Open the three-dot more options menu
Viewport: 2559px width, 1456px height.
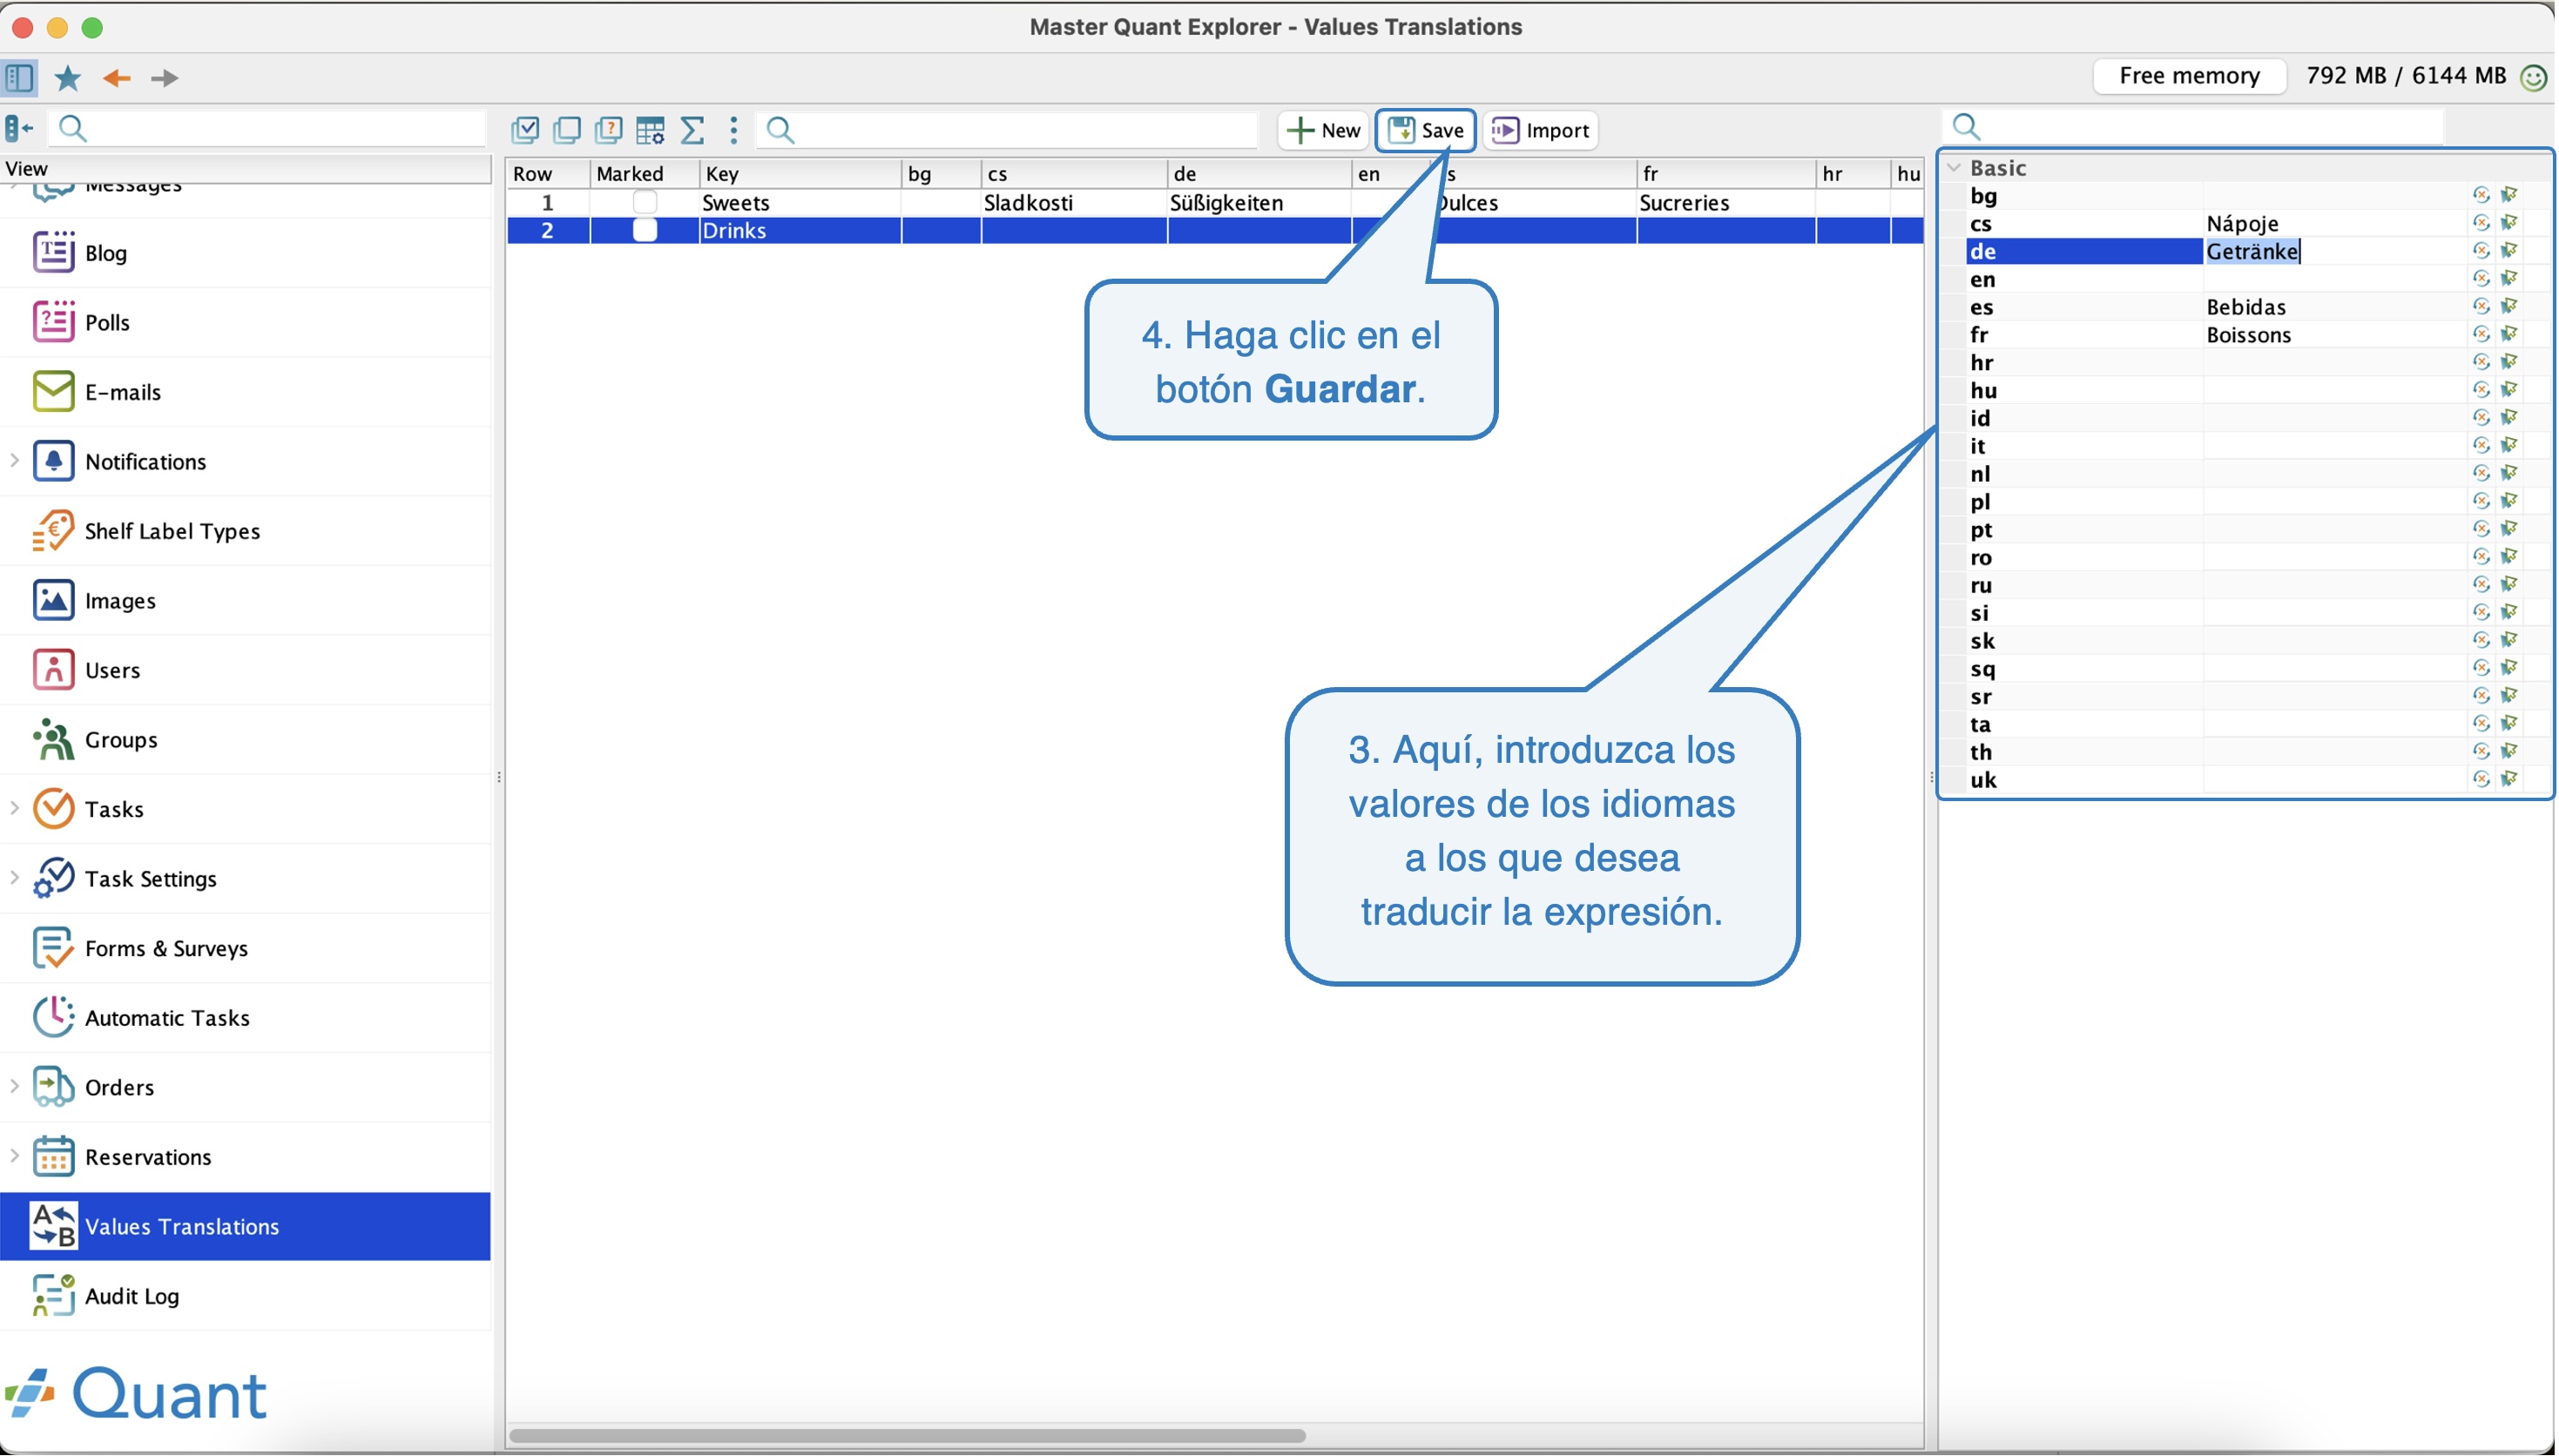click(x=734, y=130)
